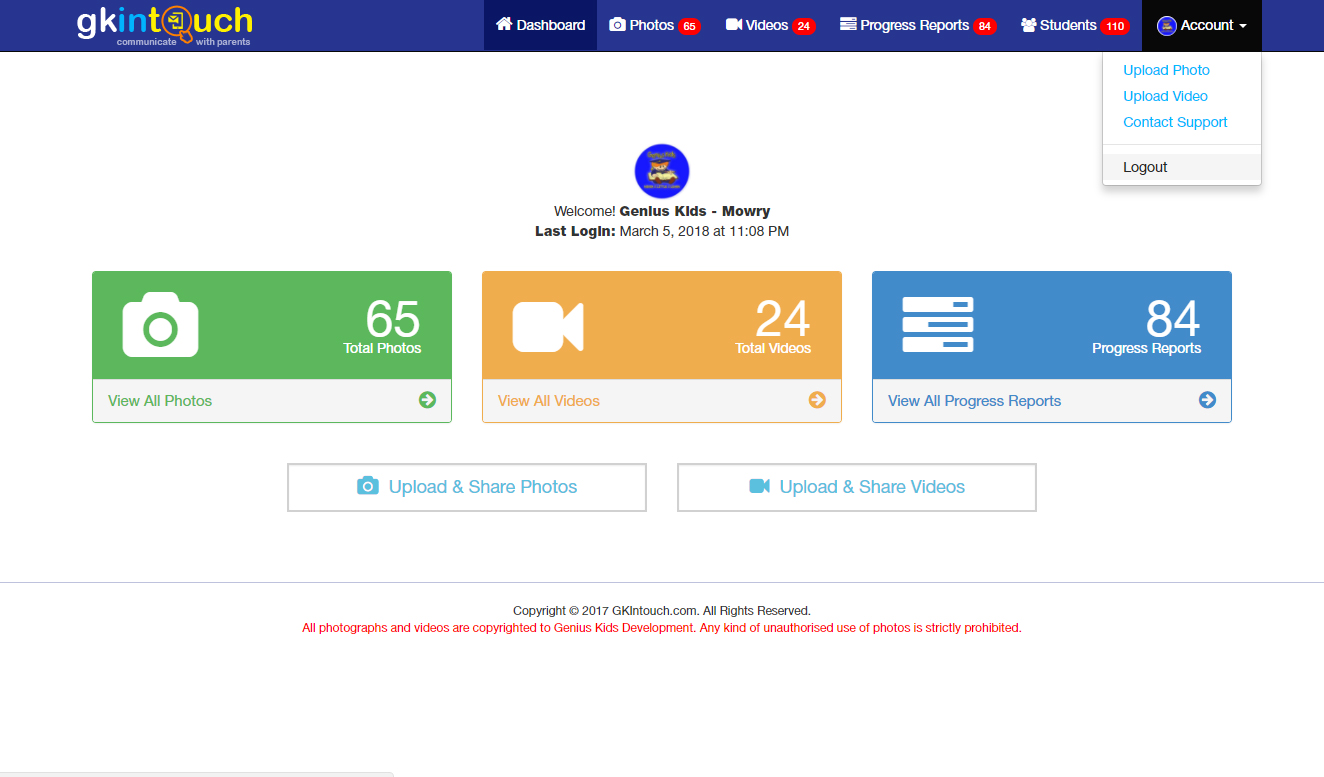Click the arrow icon beside View All Photos
1324x777 pixels.
tap(427, 400)
